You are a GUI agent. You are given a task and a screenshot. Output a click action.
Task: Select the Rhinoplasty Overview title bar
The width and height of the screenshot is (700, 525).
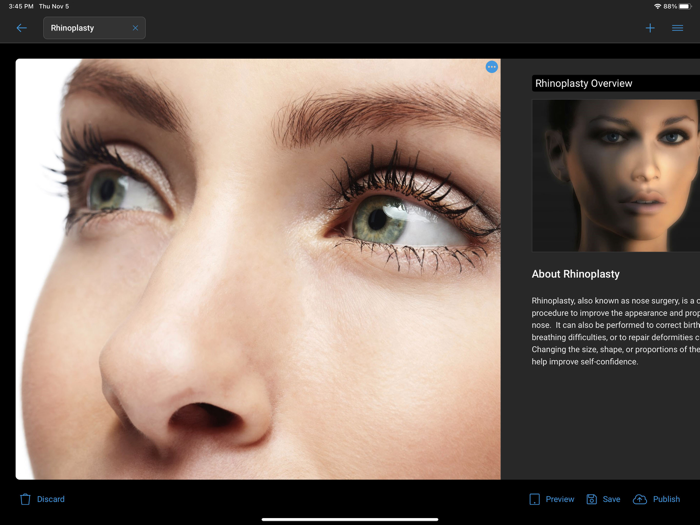click(615, 84)
